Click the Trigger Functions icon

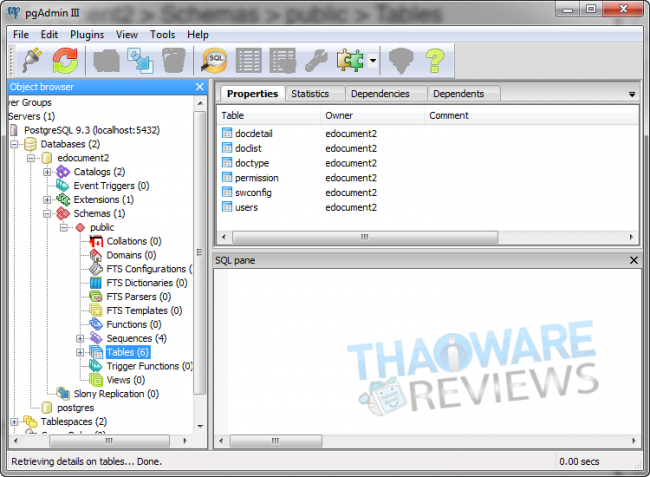pyautogui.click(x=96, y=366)
